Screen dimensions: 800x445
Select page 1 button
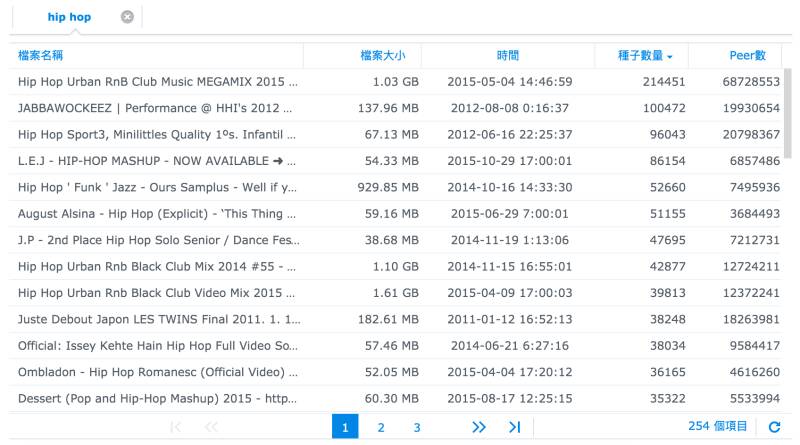click(x=345, y=427)
